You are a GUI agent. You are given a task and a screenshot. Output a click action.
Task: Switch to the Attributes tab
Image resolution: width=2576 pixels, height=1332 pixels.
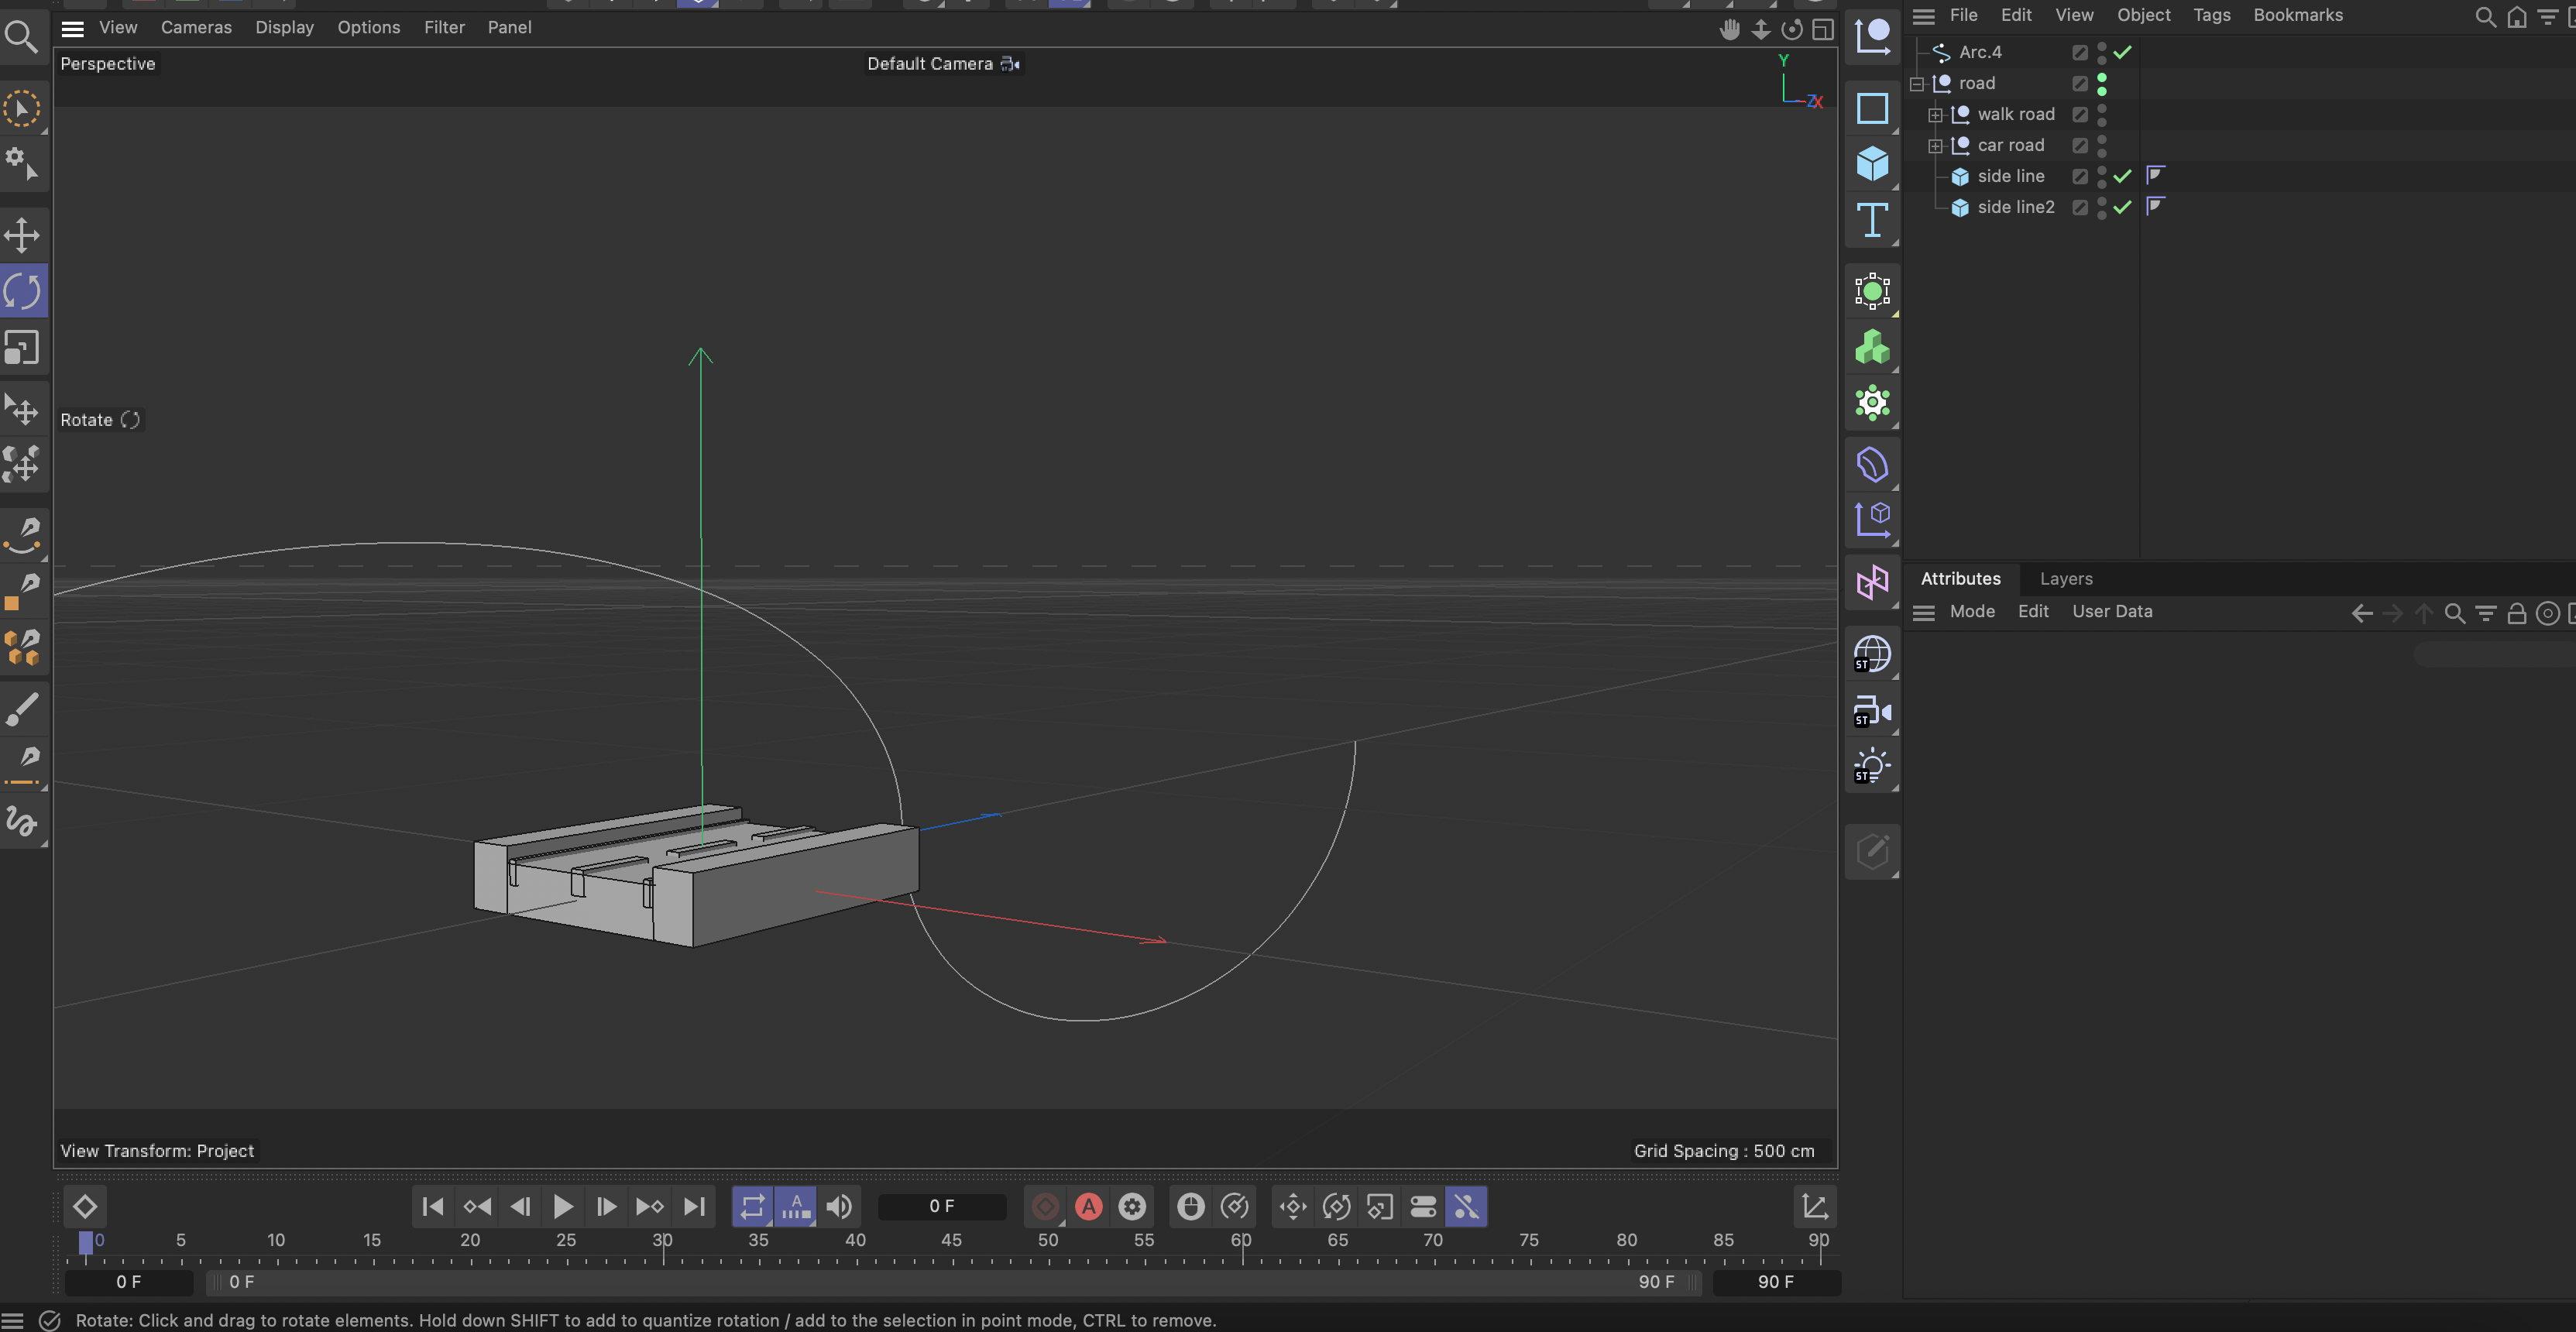[x=1960, y=579]
